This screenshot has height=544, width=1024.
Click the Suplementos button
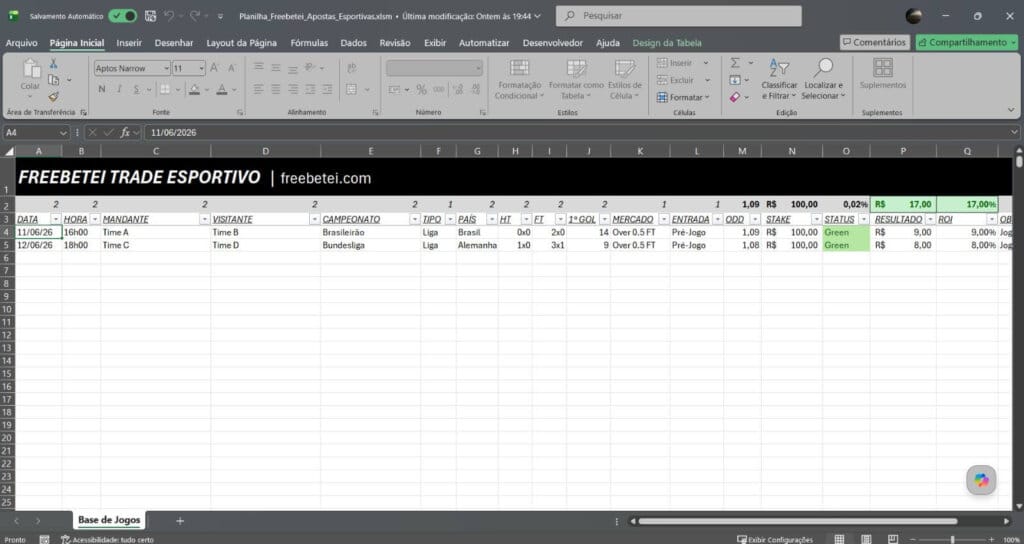pyautogui.click(x=883, y=74)
